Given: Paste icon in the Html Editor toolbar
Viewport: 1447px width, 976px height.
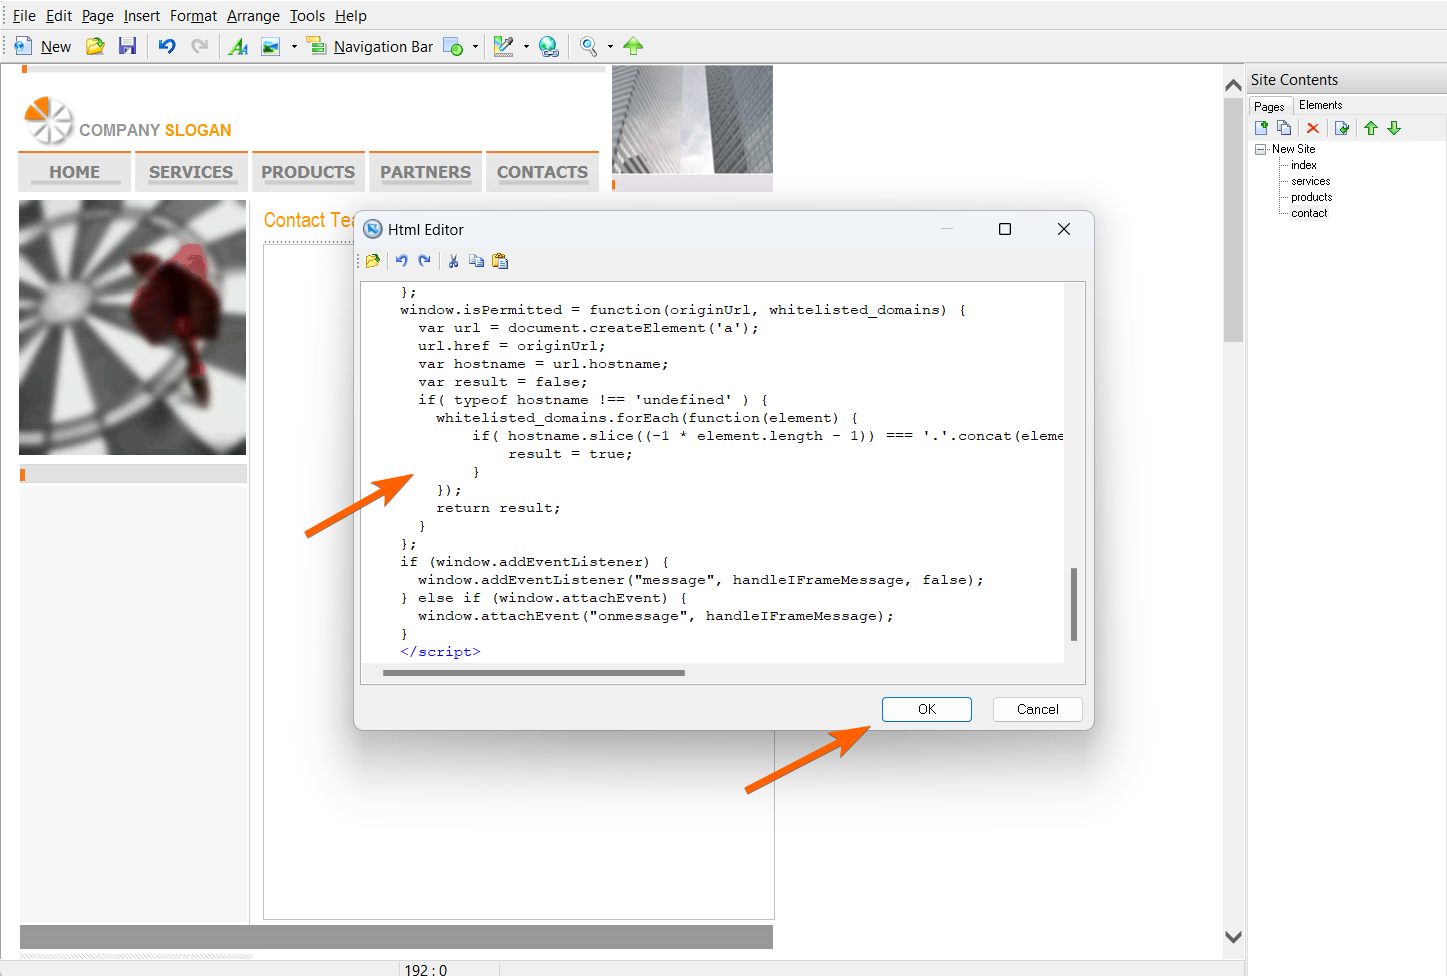Looking at the screenshot, I should tap(500, 261).
